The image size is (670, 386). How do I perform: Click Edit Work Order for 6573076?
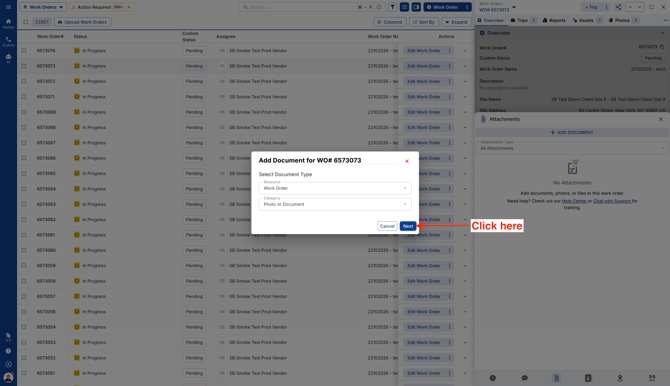pyautogui.click(x=423, y=51)
